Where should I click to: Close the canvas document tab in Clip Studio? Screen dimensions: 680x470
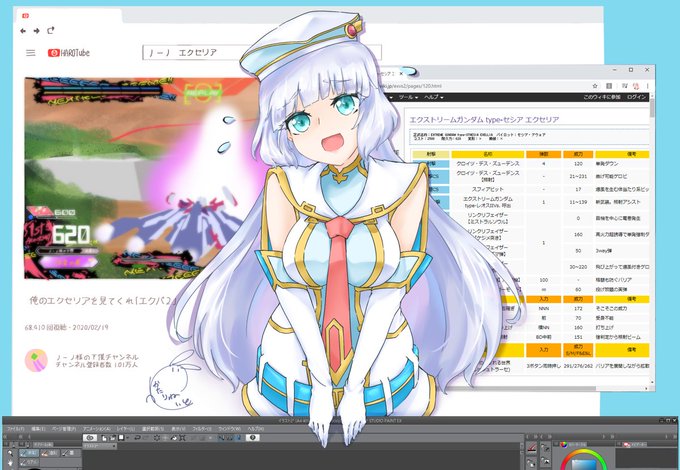[114, 445]
